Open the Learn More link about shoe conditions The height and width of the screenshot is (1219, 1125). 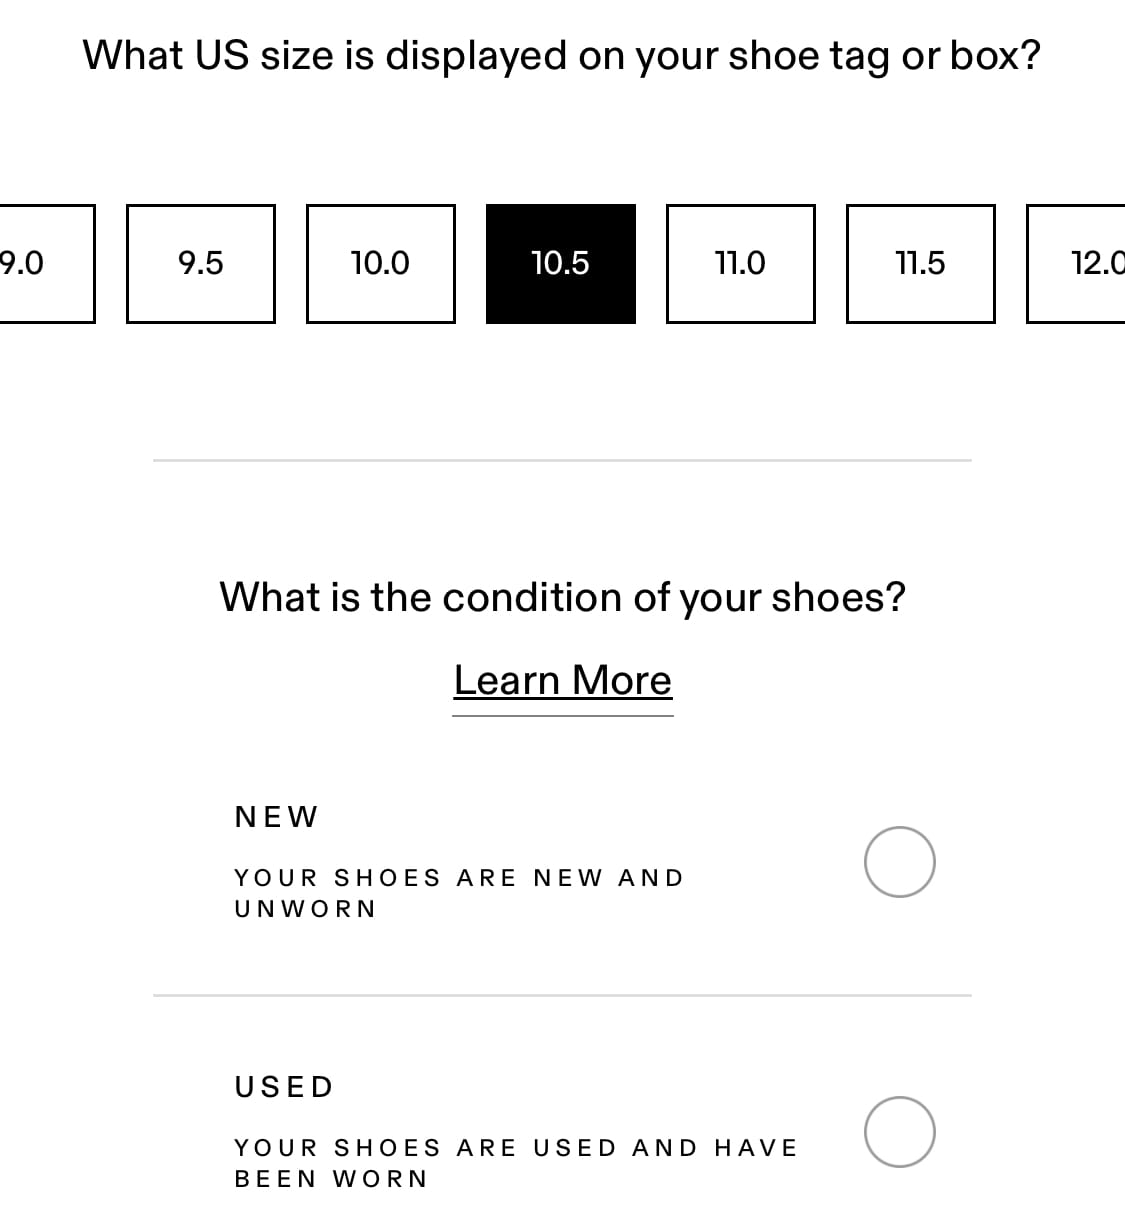(x=563, y=680)
